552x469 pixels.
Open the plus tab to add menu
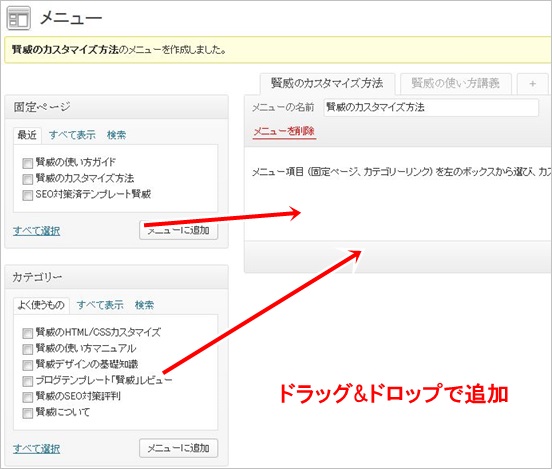pyautogui.click(x=532, y=84)
